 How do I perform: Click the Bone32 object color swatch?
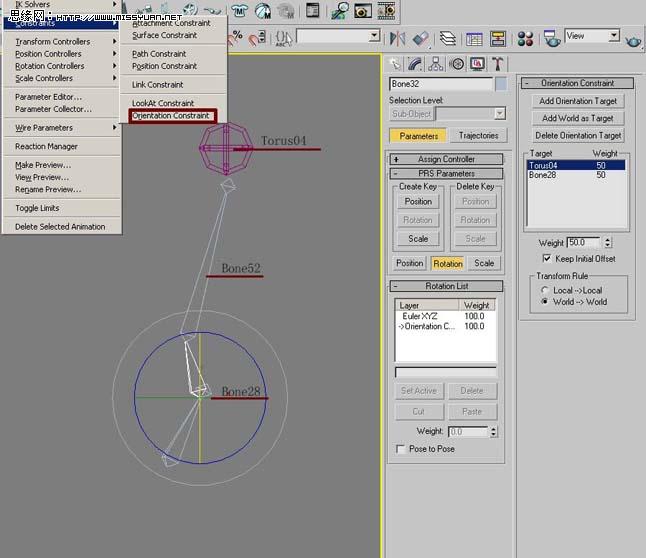(501, 84)
